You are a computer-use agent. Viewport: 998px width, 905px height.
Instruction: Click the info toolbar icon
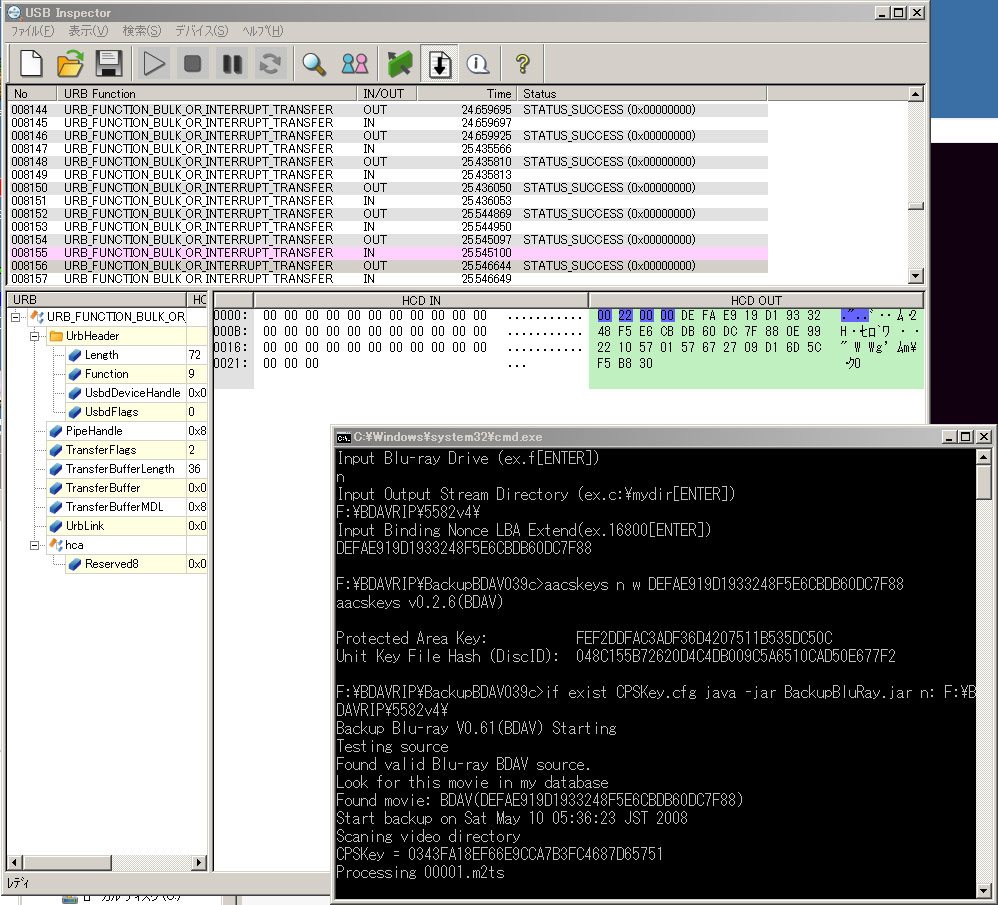[478, 64]
